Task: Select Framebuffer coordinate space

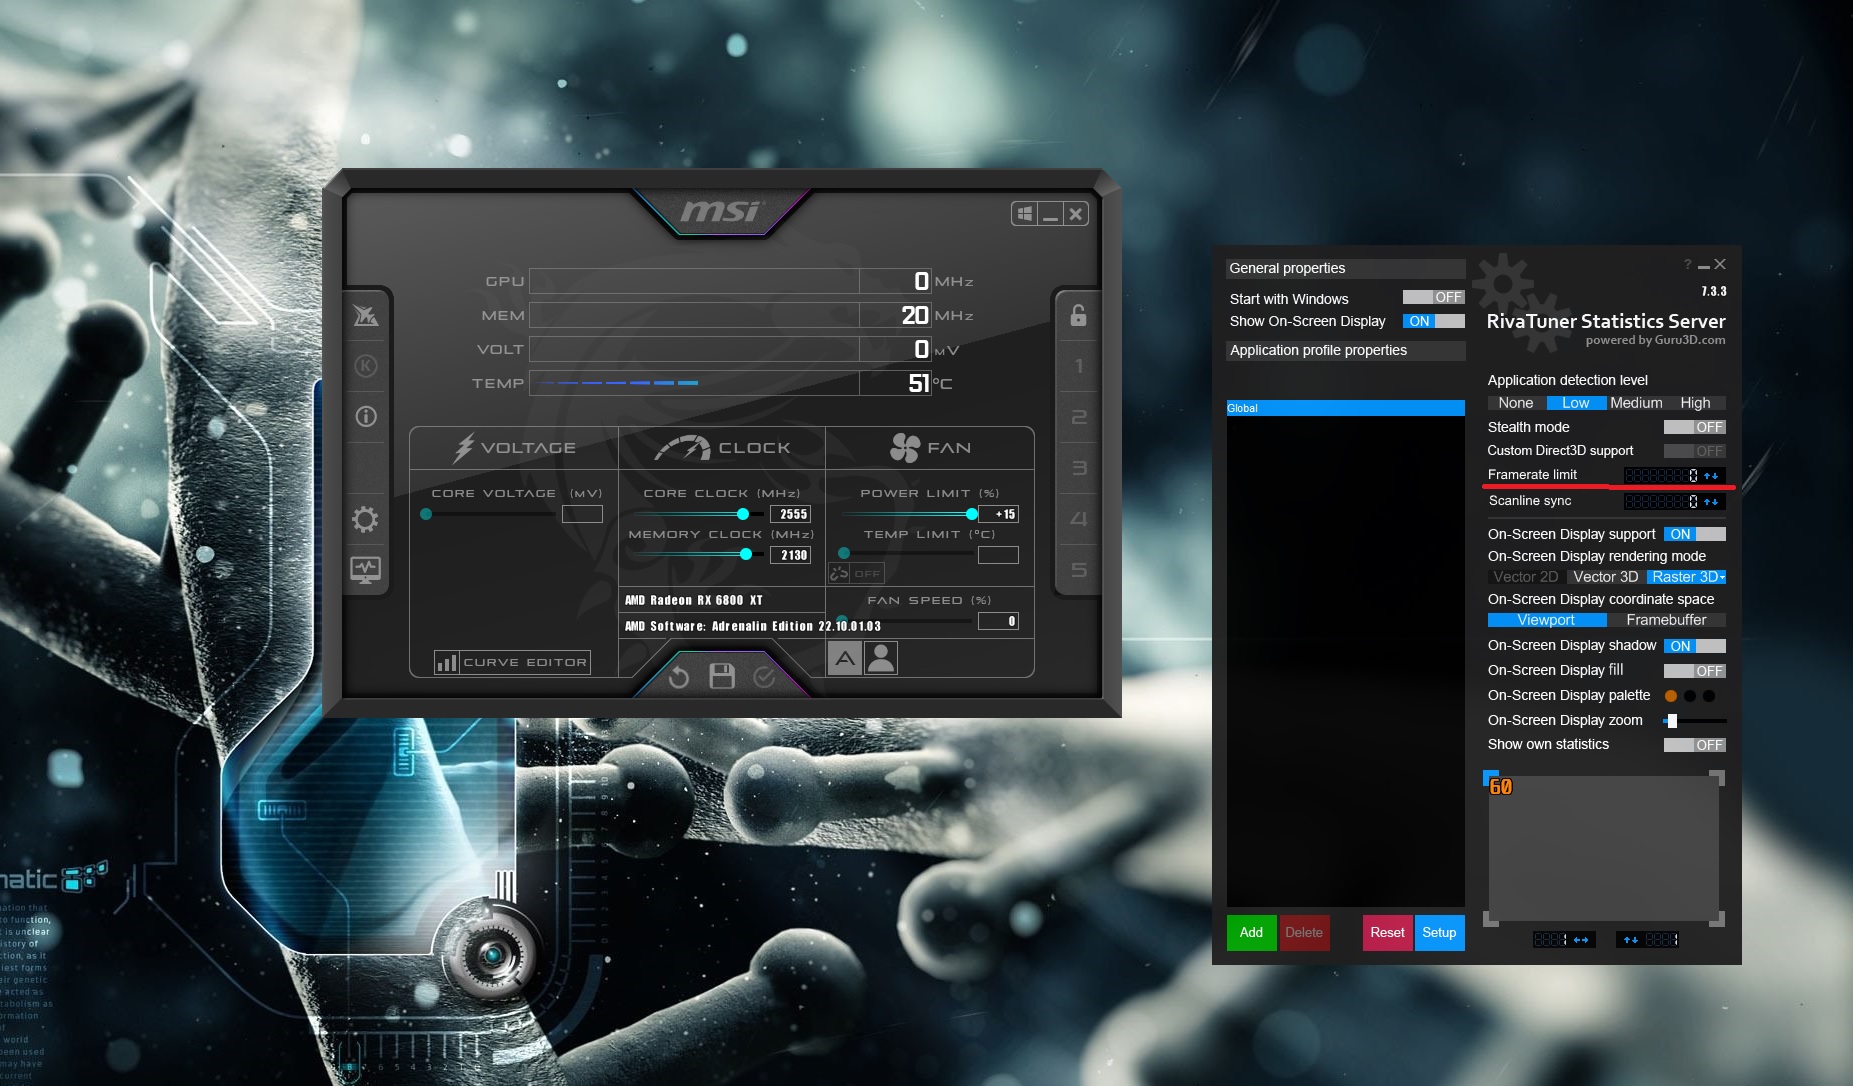Action: pos(1667,620)
